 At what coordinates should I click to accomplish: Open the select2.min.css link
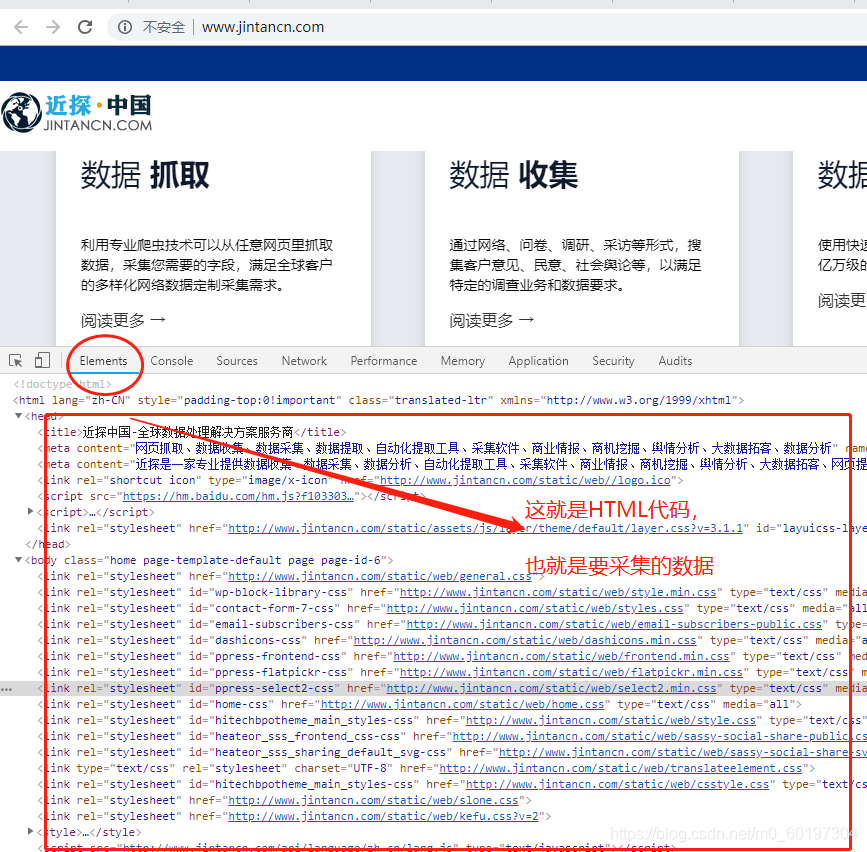[551, 688]
